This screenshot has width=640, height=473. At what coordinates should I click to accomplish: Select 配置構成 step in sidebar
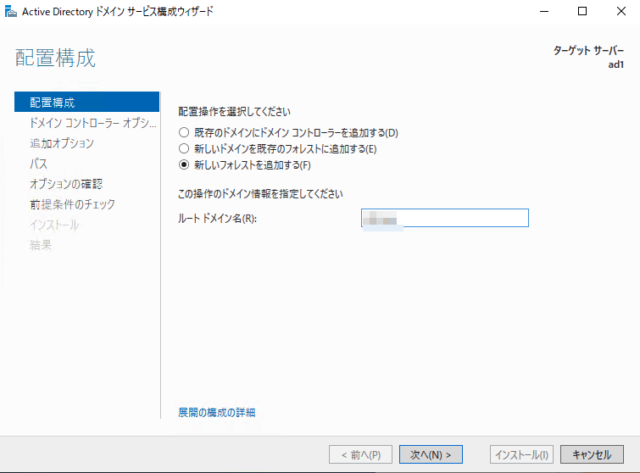coord(87,102)
